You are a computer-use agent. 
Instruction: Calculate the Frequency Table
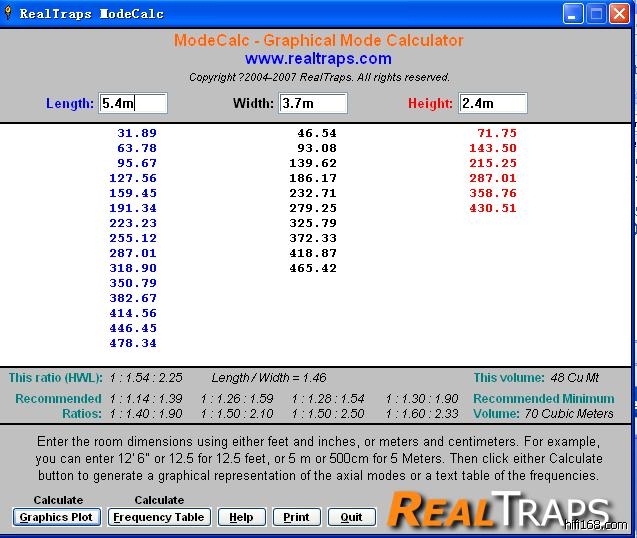(x=159, y=517)
